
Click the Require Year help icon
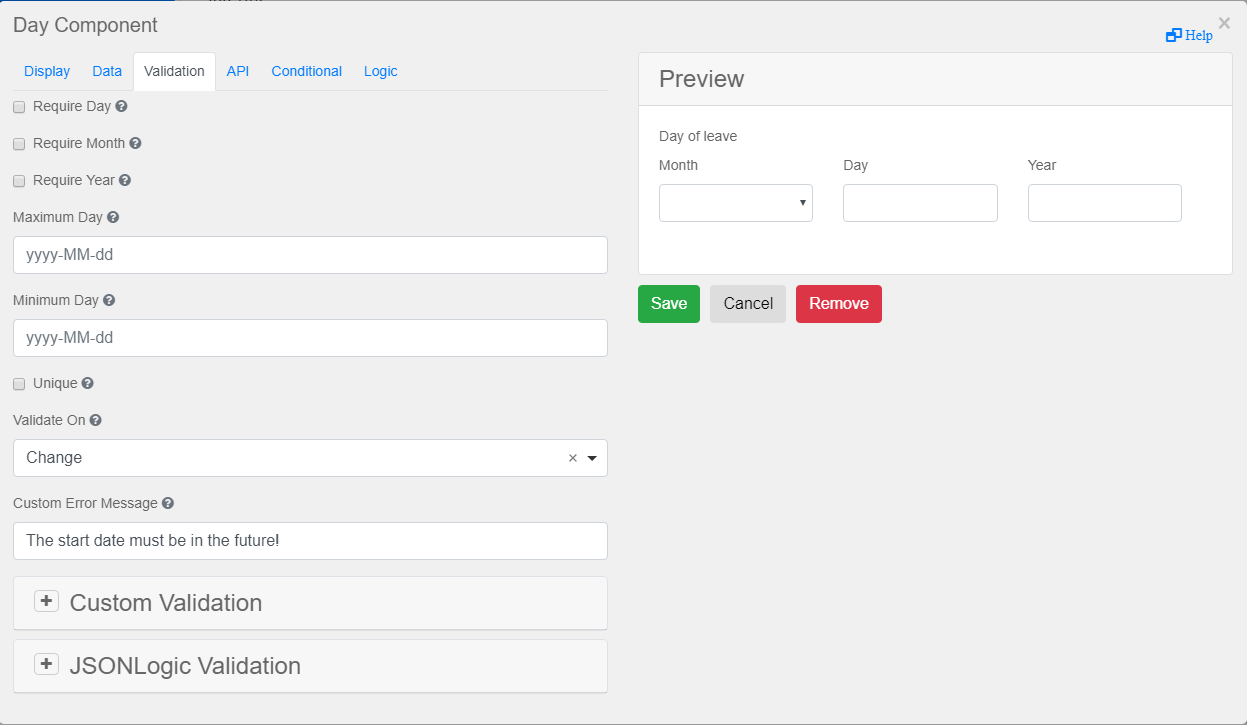(124, 180)
